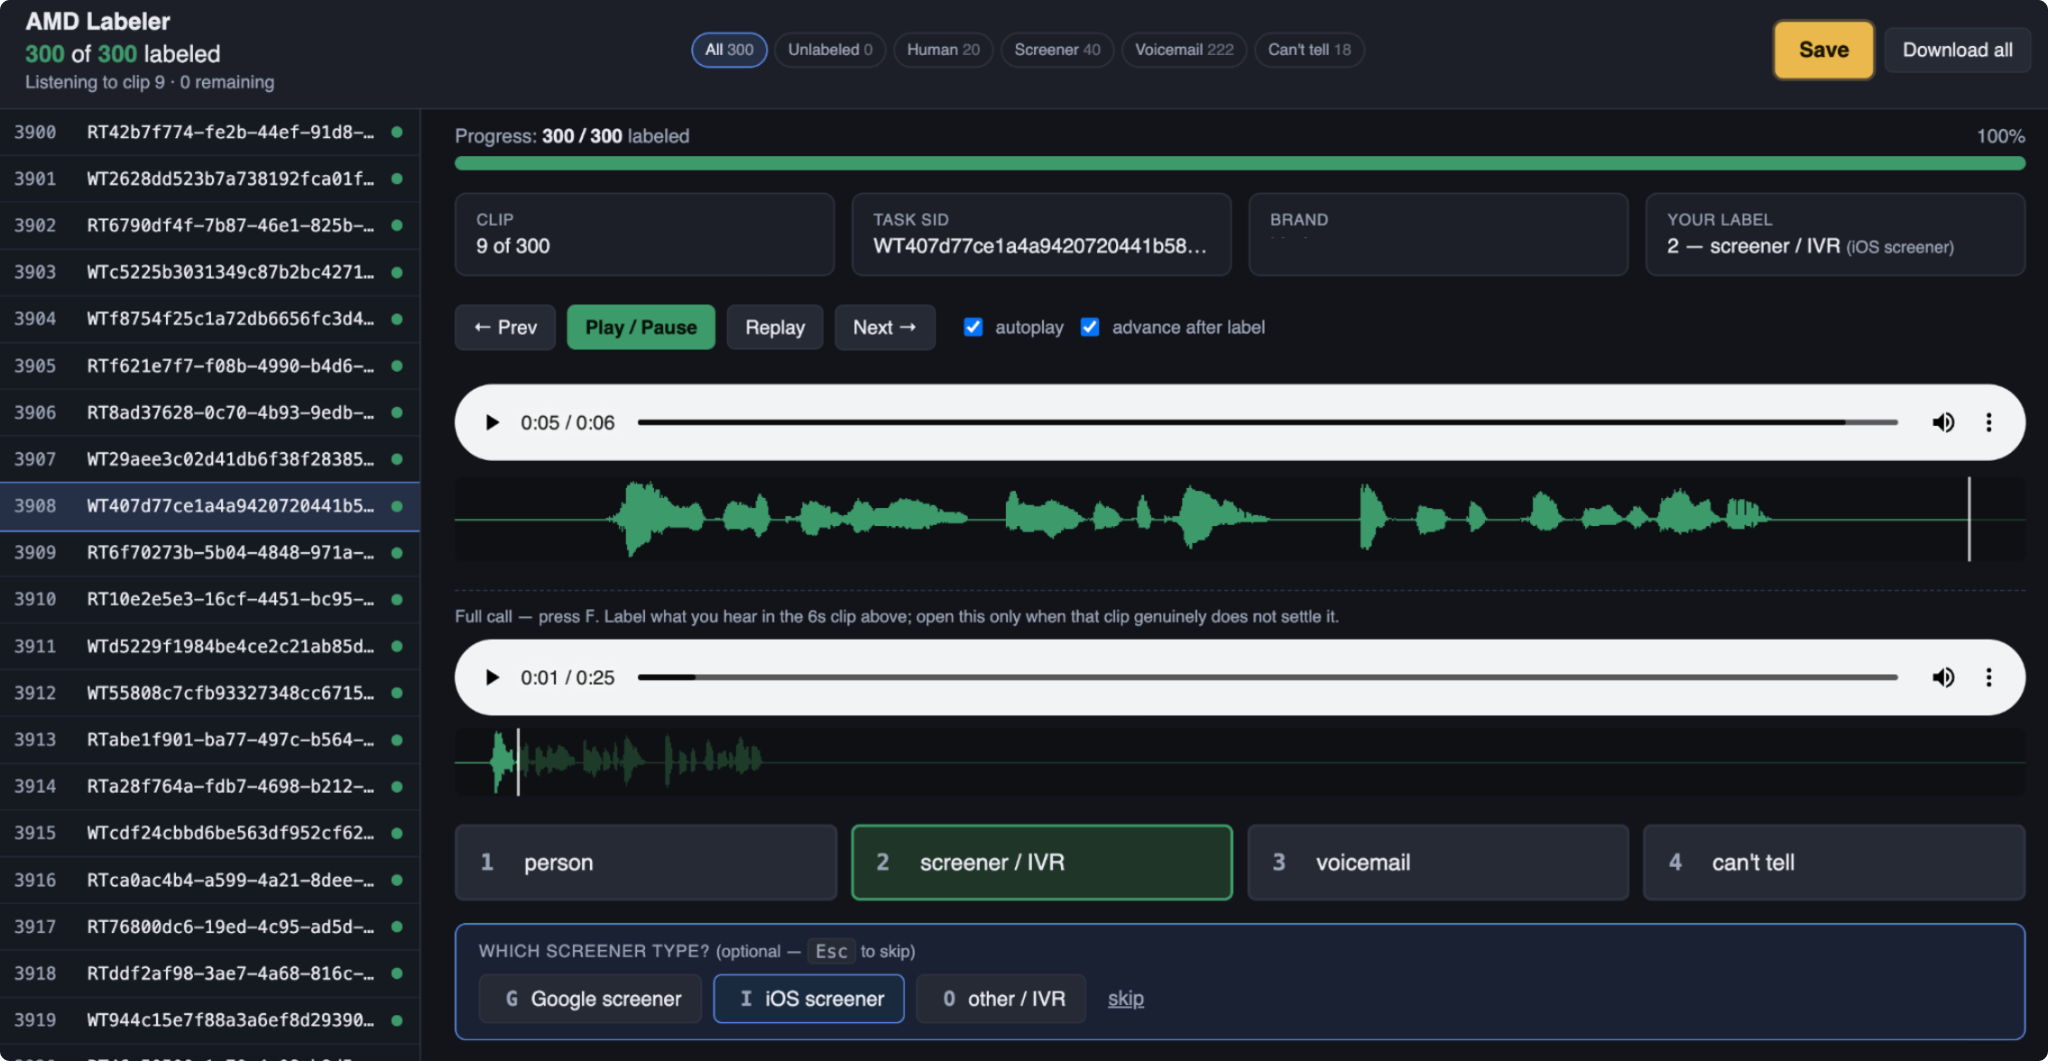Viewport: 2048px width, 1061px height.
Task: Seek within the full call progress slider
Action: 1267,677
